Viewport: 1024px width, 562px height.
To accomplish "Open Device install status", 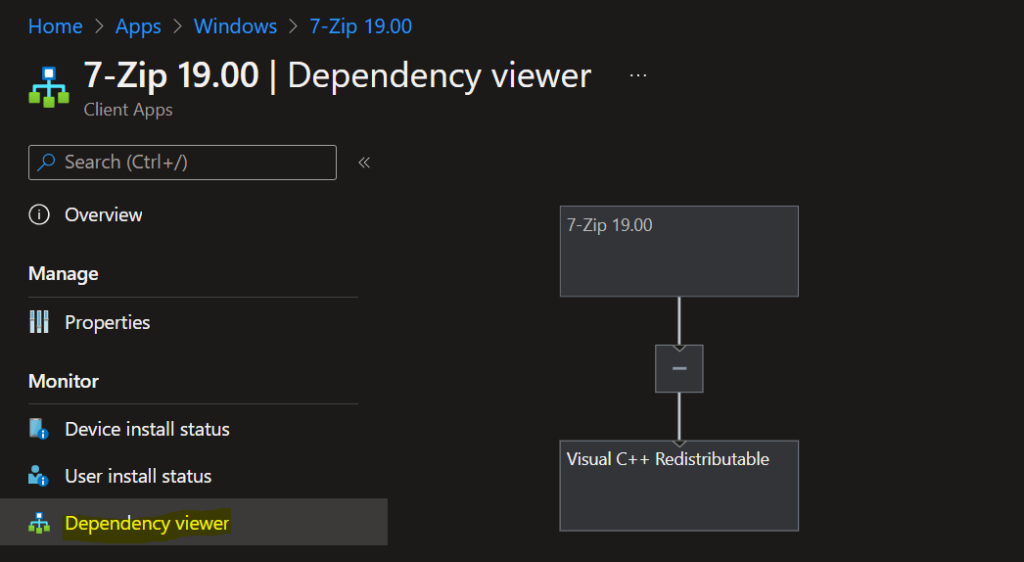I will coord(147,429).
